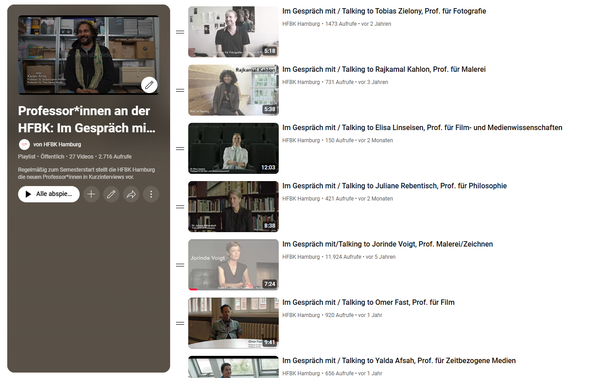Click the red watch progress bar on Voigt thumbnail
This screenshot has width=600, height=378.
point(193,289)
